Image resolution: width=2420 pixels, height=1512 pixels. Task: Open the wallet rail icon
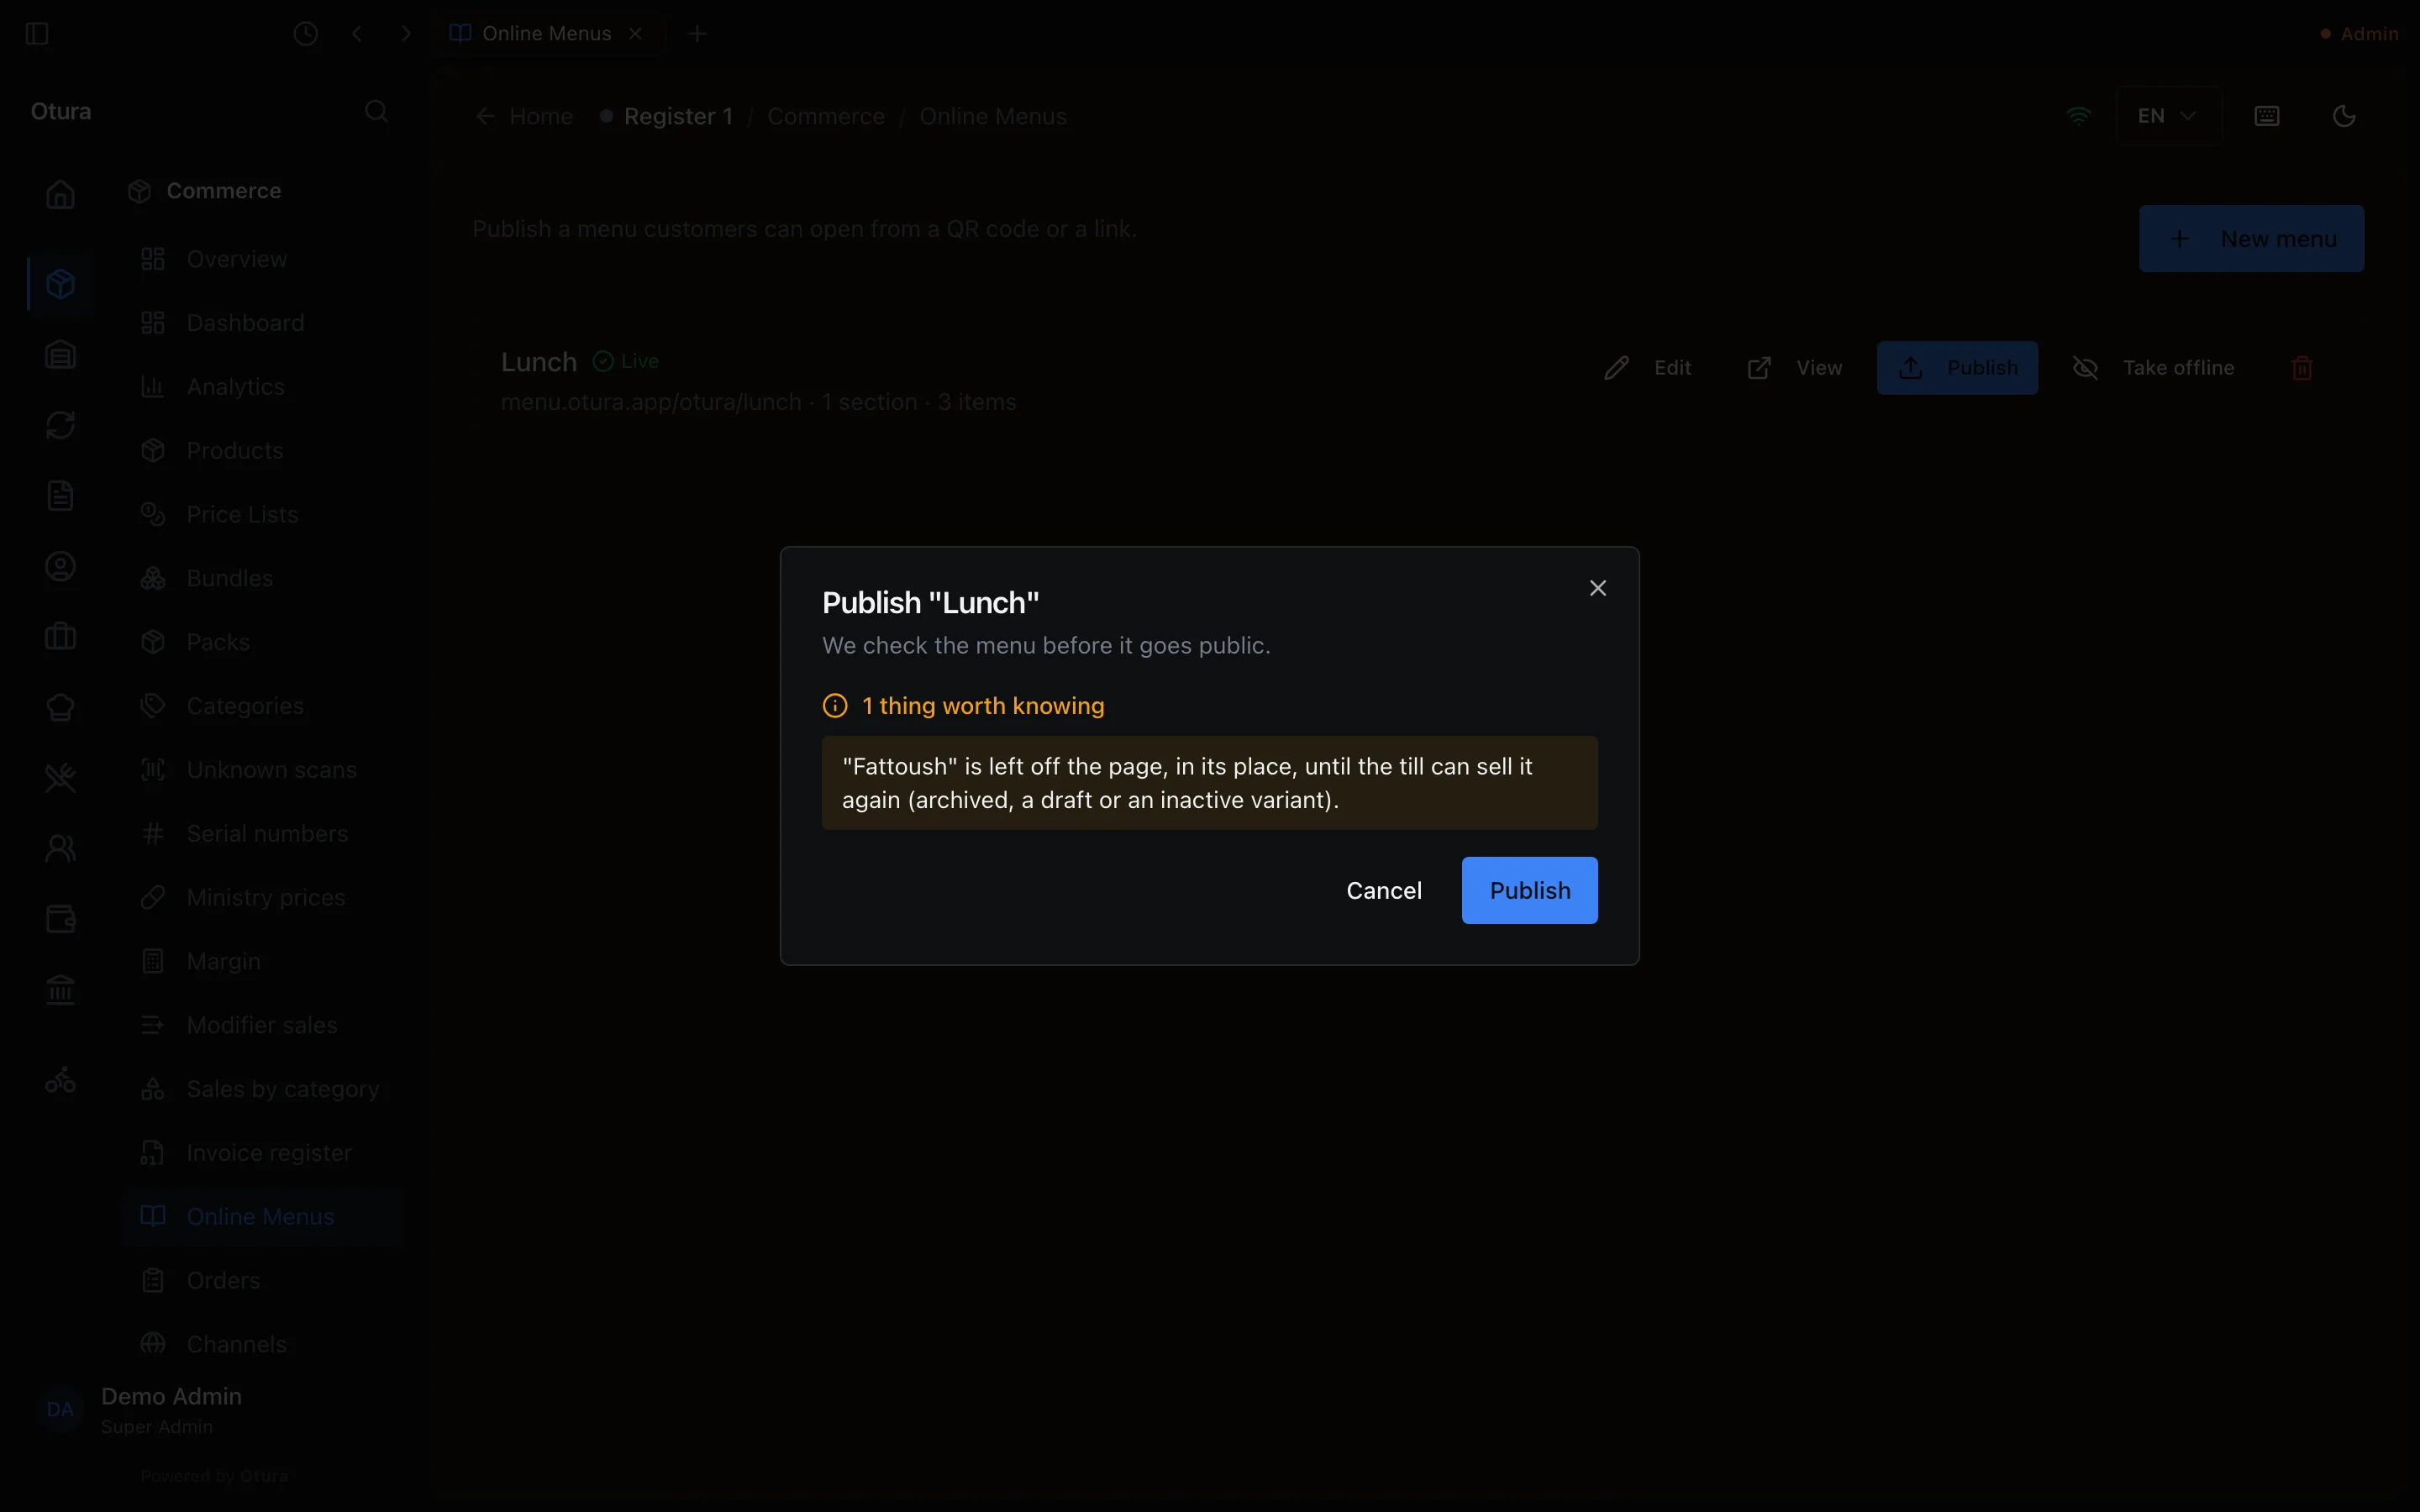(x=60, y=919)
